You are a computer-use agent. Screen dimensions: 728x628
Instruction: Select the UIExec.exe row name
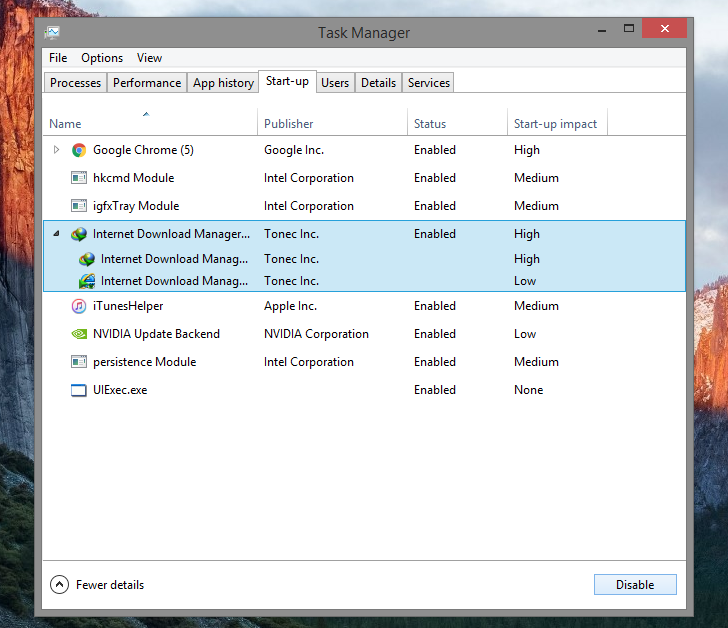click(120, 390)
